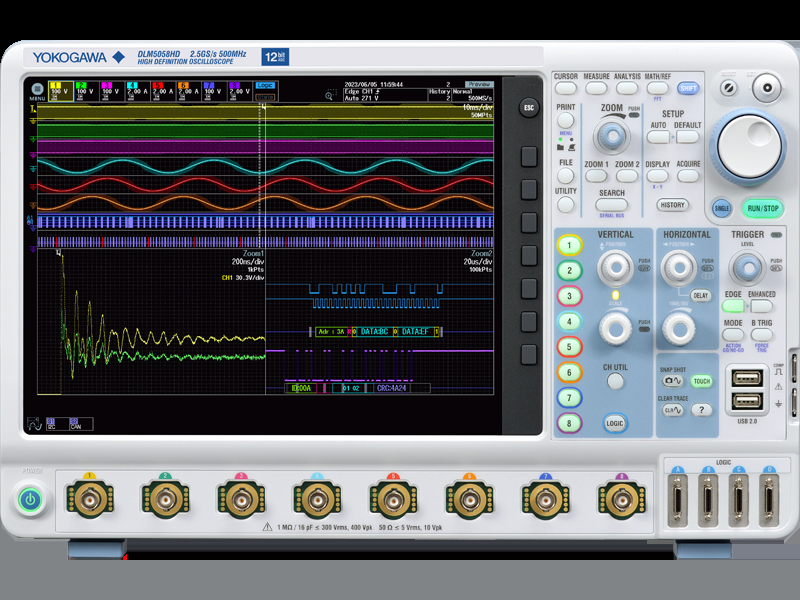Tap the UTILITY key
This screenshot has height=600, width=800.
tap(565, 205)
